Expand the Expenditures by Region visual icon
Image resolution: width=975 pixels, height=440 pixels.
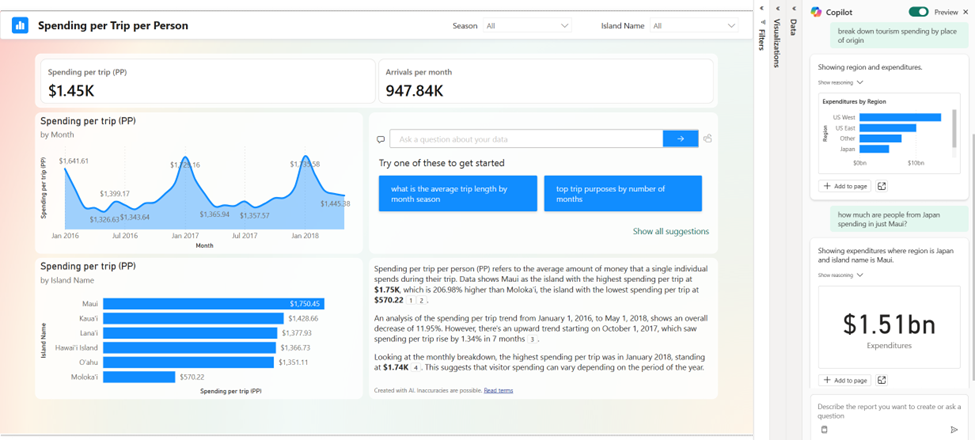[882, 186]
